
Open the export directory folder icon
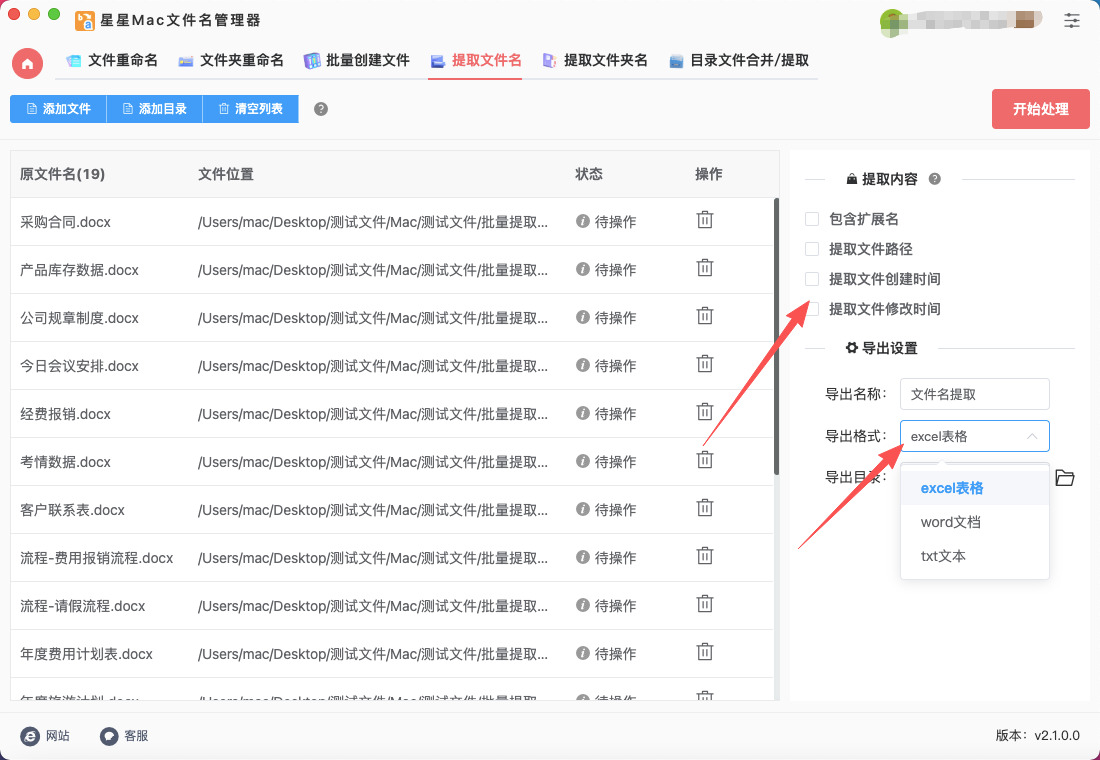1065,478
